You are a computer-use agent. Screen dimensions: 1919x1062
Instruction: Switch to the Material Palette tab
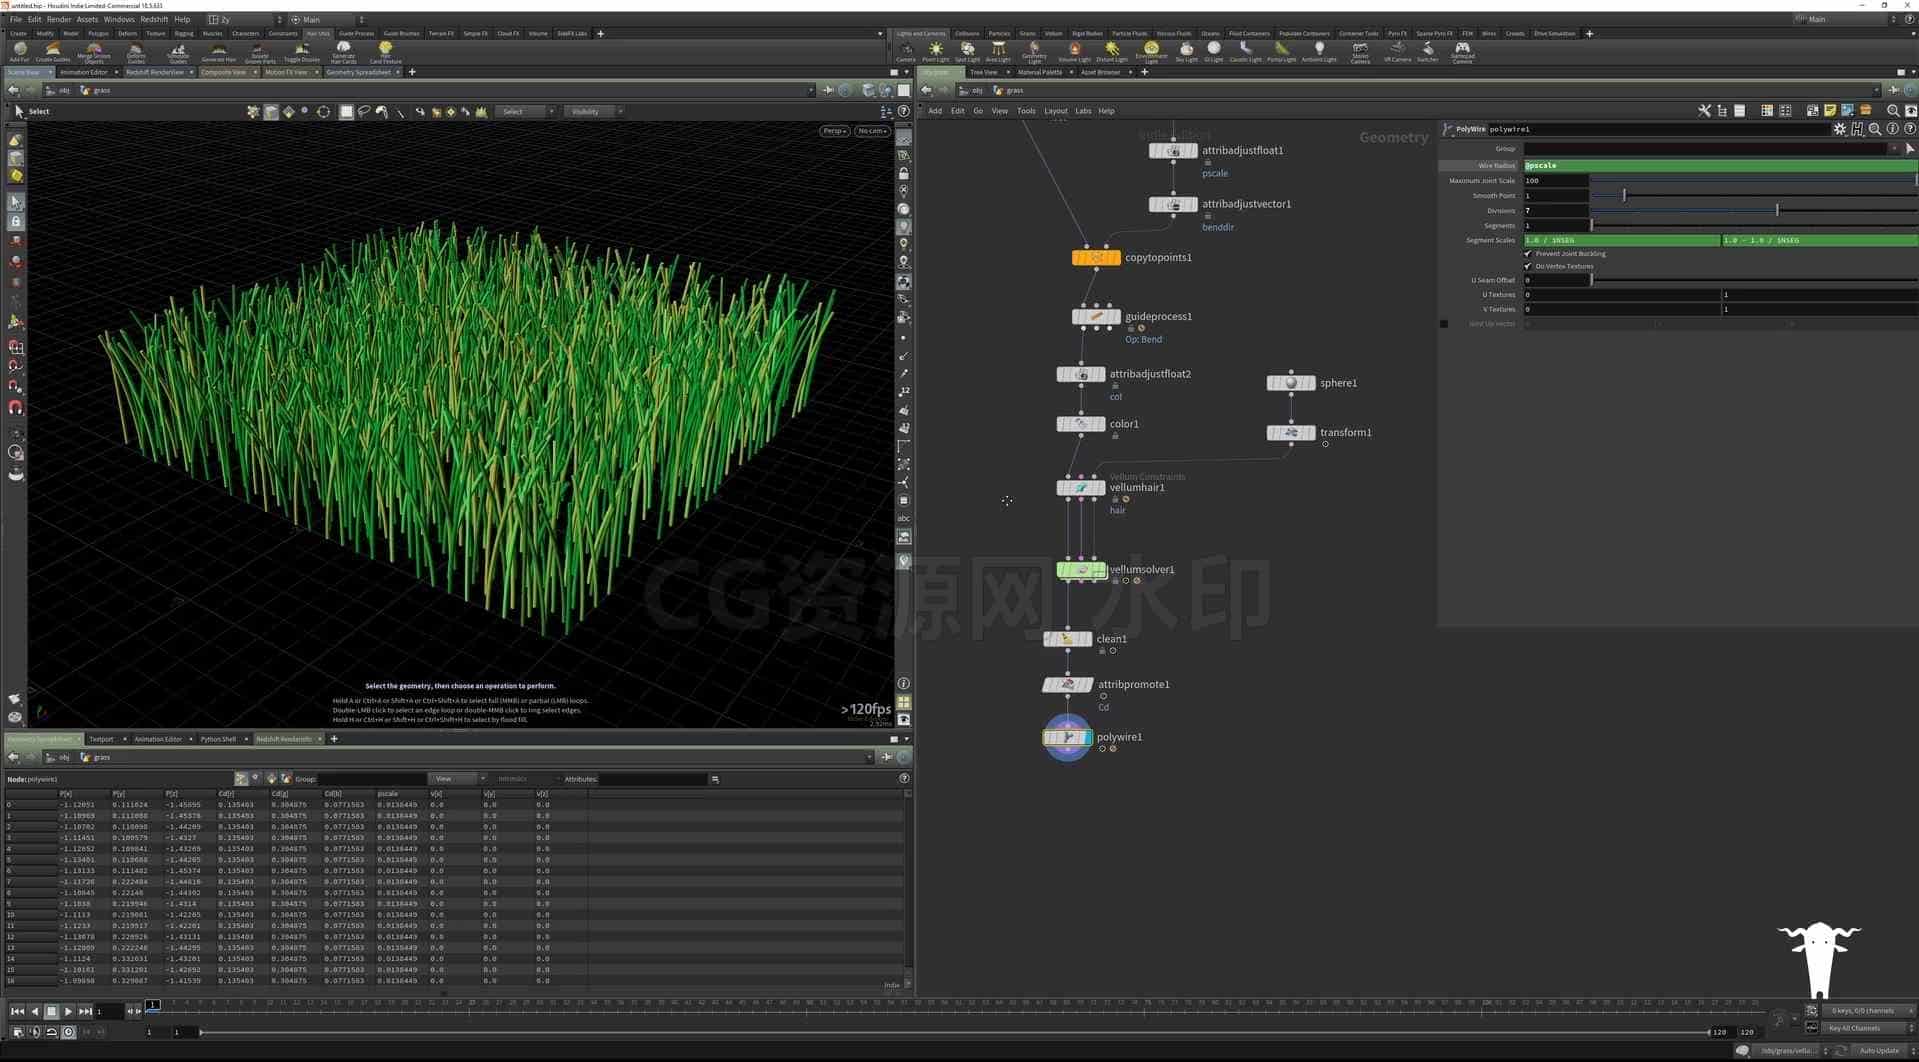coord(1040,72)
